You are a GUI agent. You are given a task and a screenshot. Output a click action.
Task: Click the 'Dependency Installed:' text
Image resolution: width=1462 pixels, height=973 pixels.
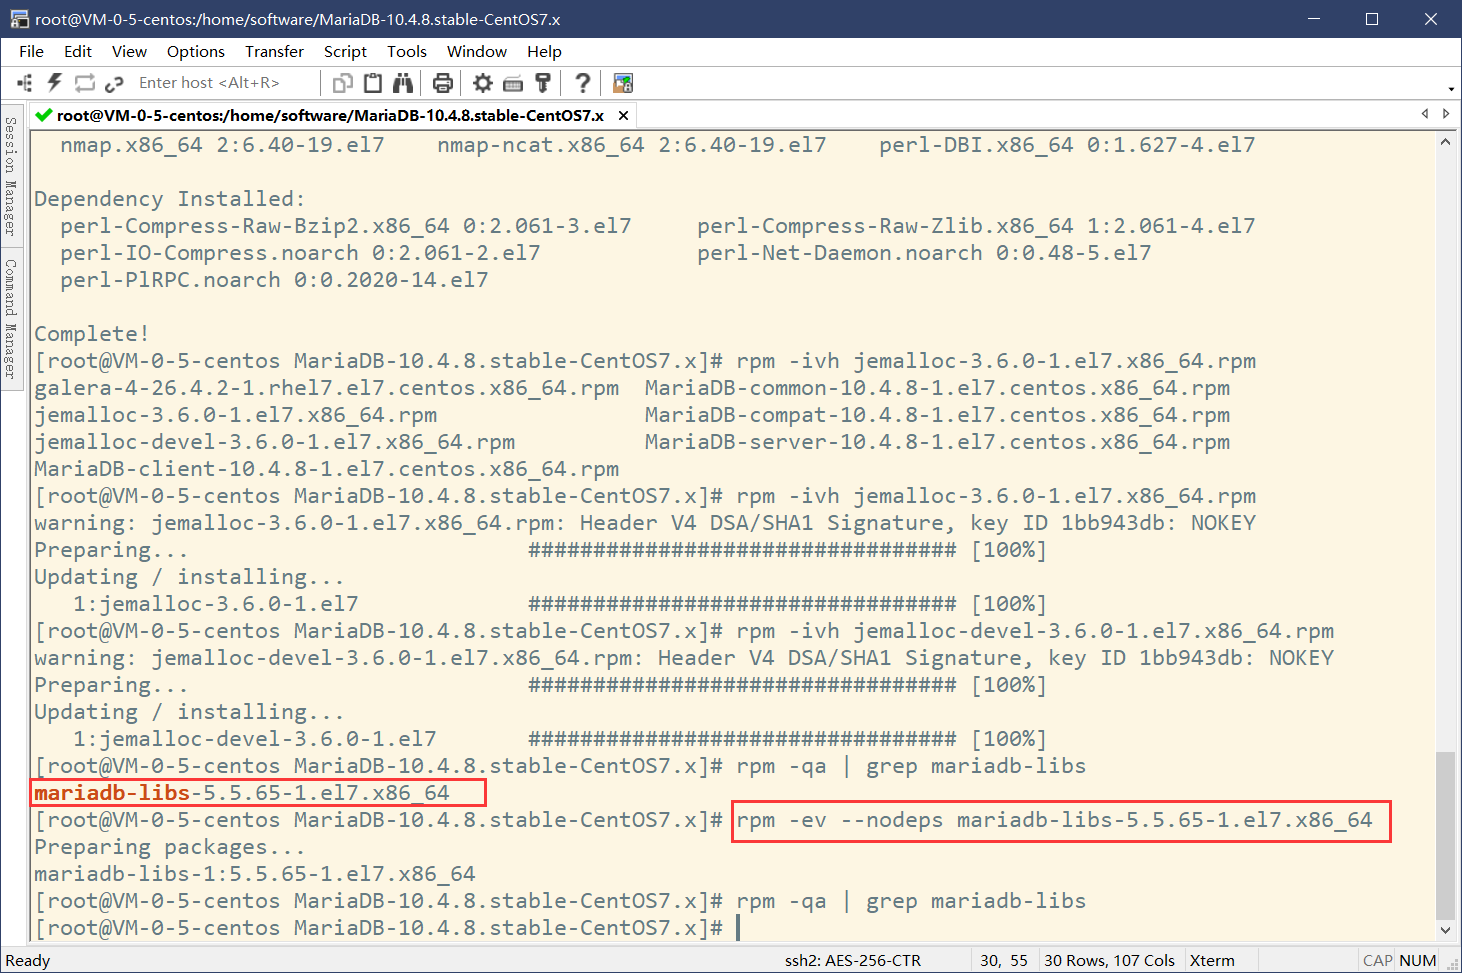click(170, 199)
